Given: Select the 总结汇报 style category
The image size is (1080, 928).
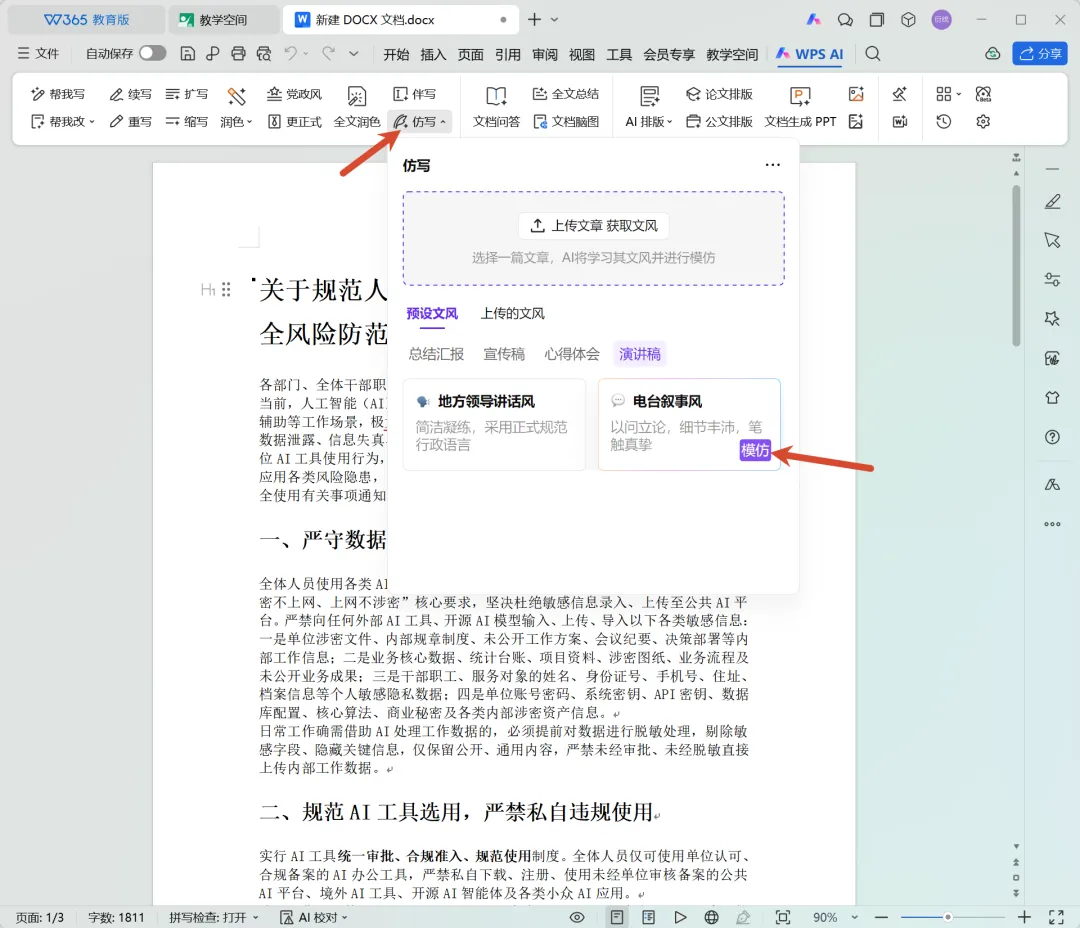Looking at the screenshot, I should 436,354.
